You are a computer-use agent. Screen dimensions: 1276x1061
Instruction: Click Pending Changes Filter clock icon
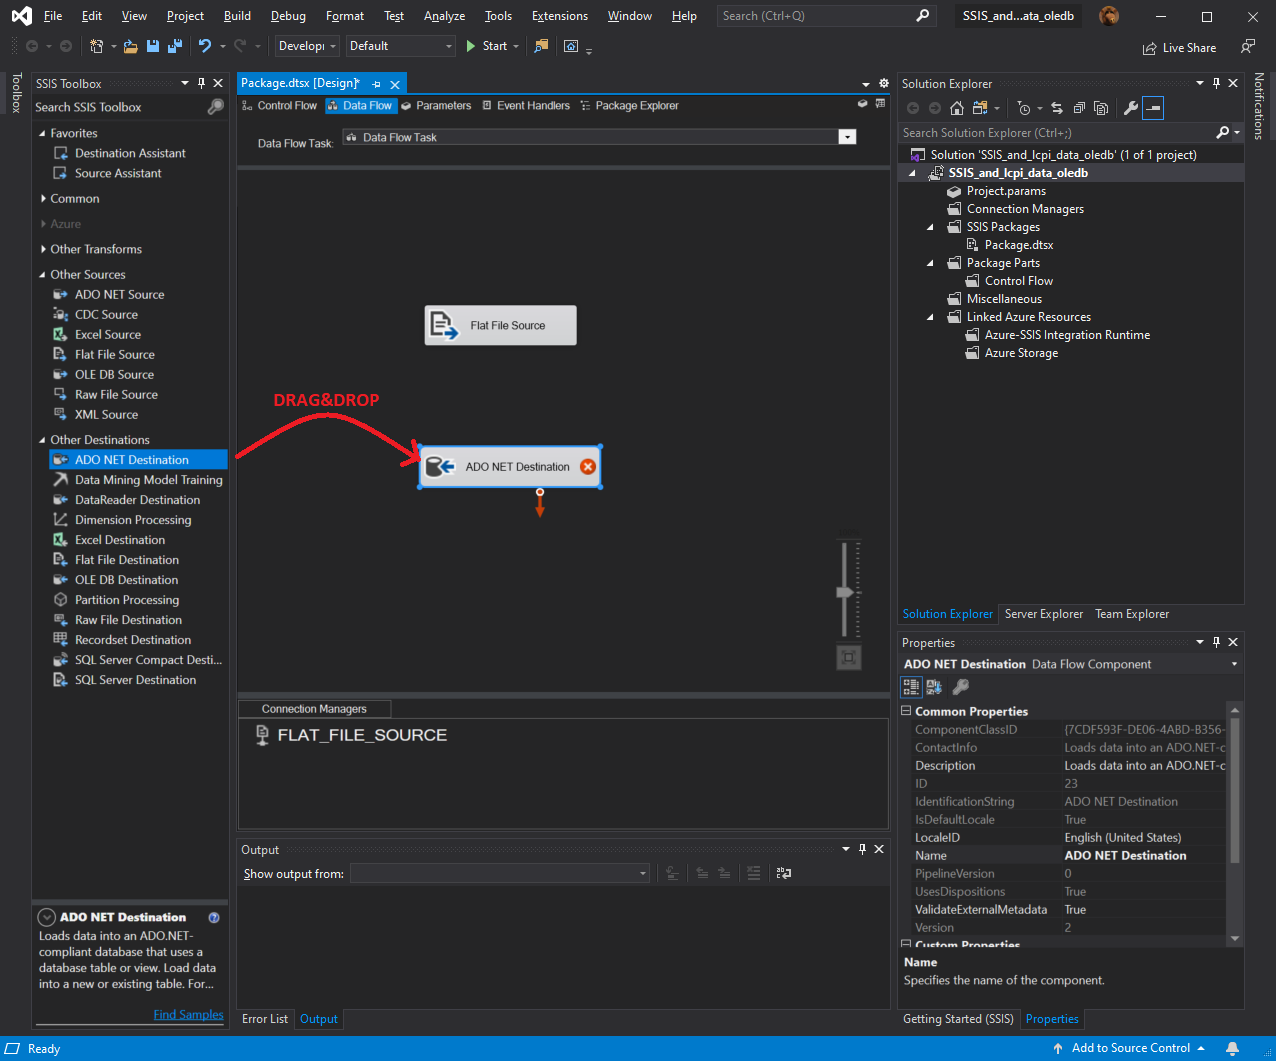[1024, 108]
